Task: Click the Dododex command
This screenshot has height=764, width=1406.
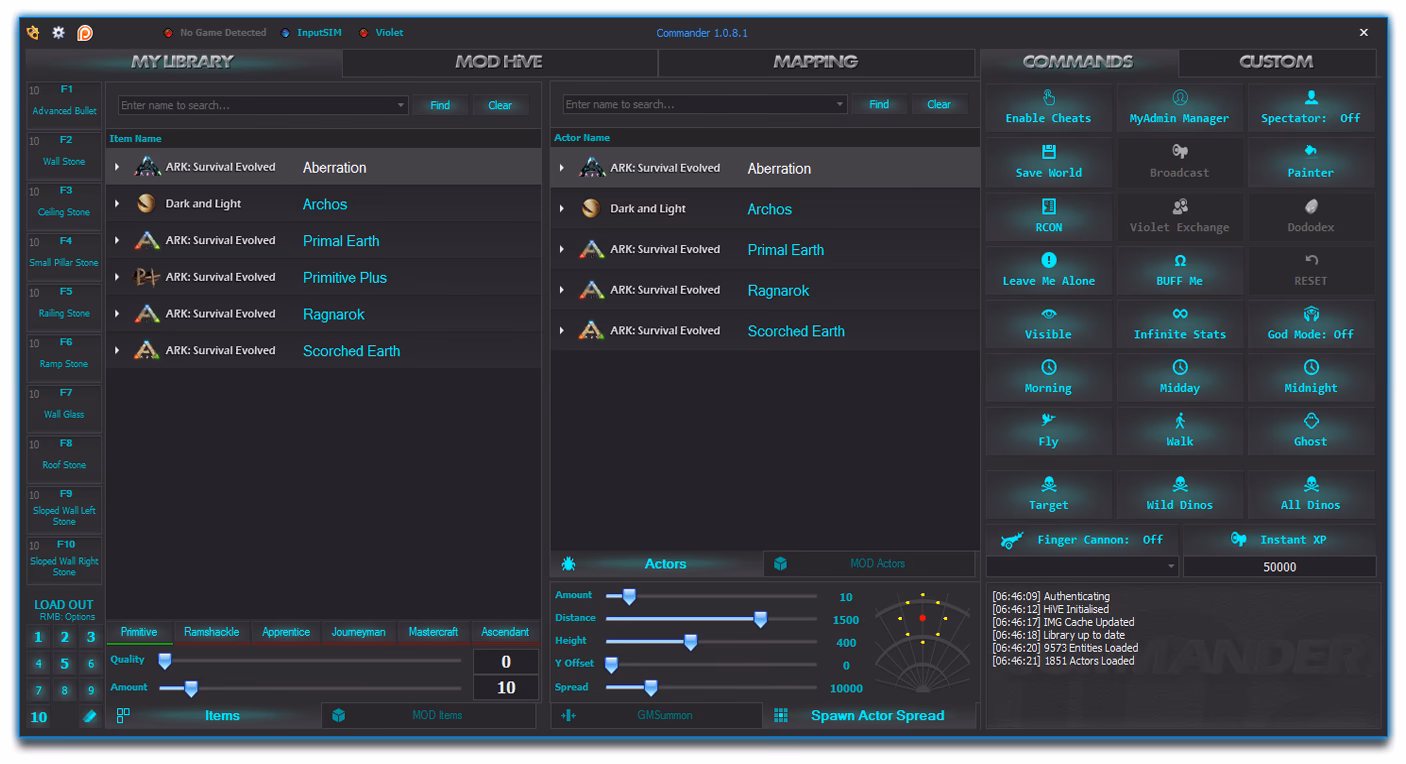Action: pyautogui.click(x=1310, y=216)
